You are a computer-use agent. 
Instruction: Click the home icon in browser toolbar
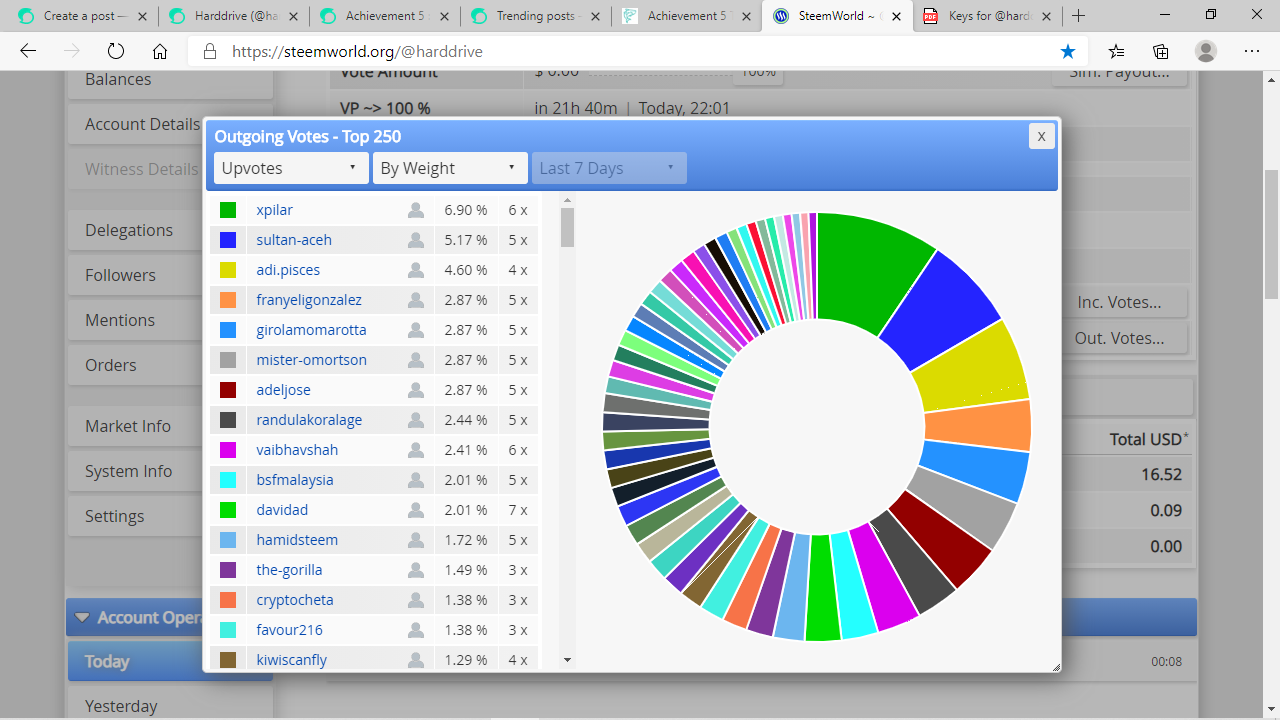159,51
